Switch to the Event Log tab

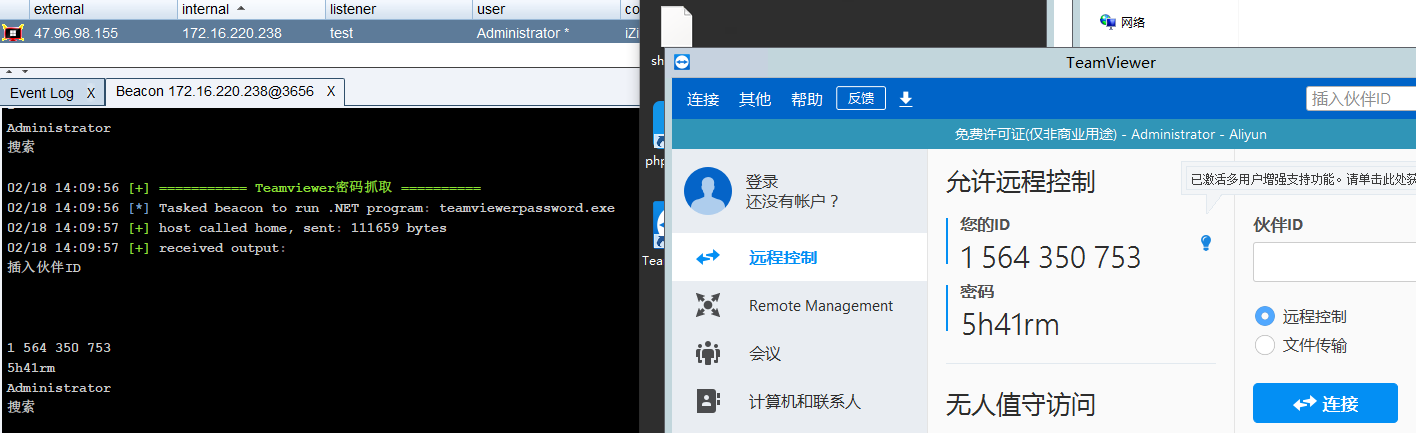42,93
